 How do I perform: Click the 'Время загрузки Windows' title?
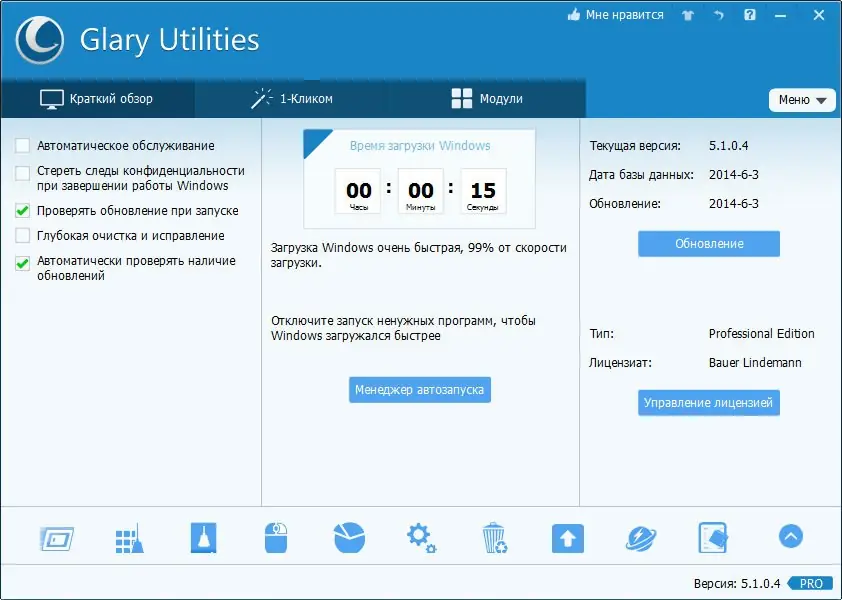[x=420, y=146]
